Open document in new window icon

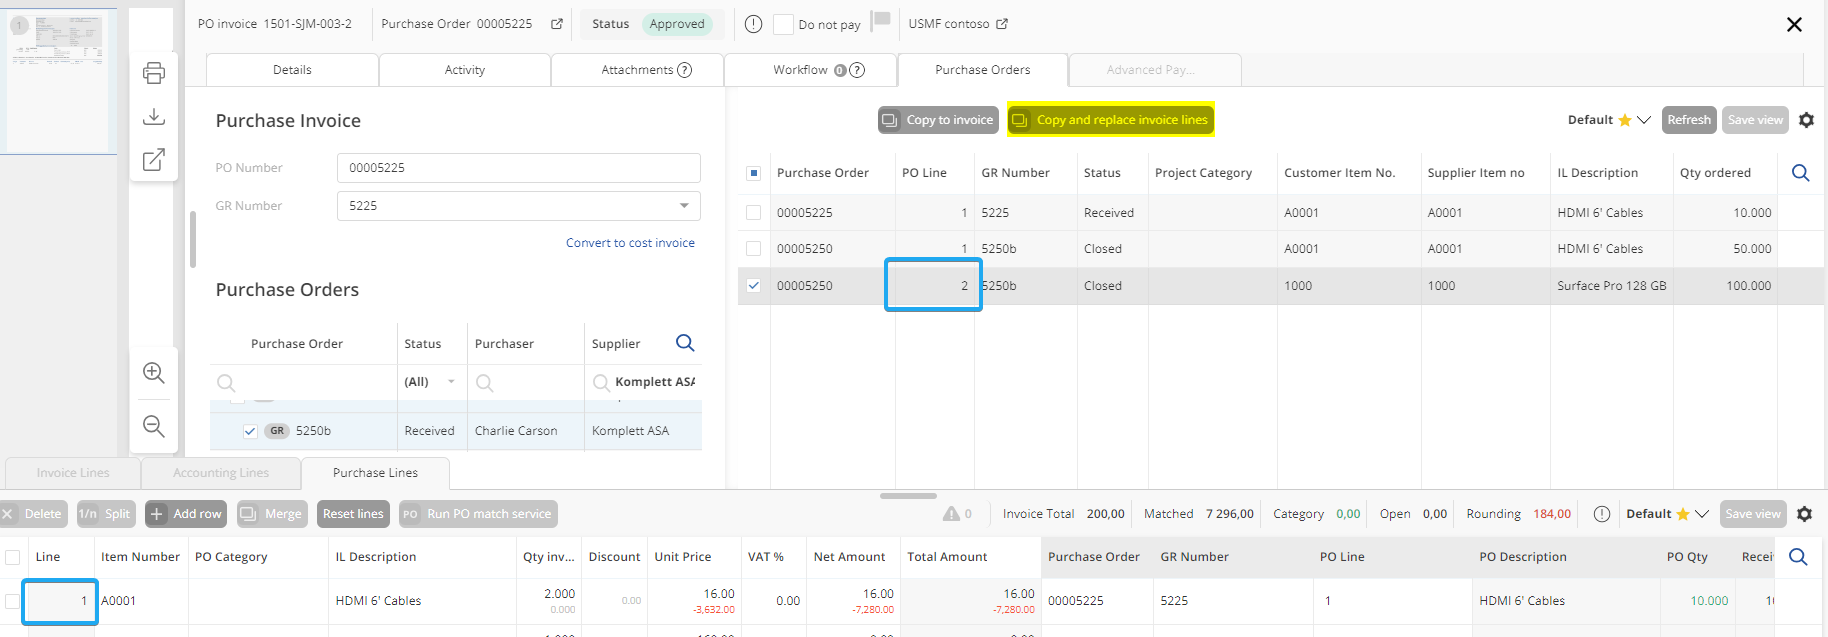(154, 160)
